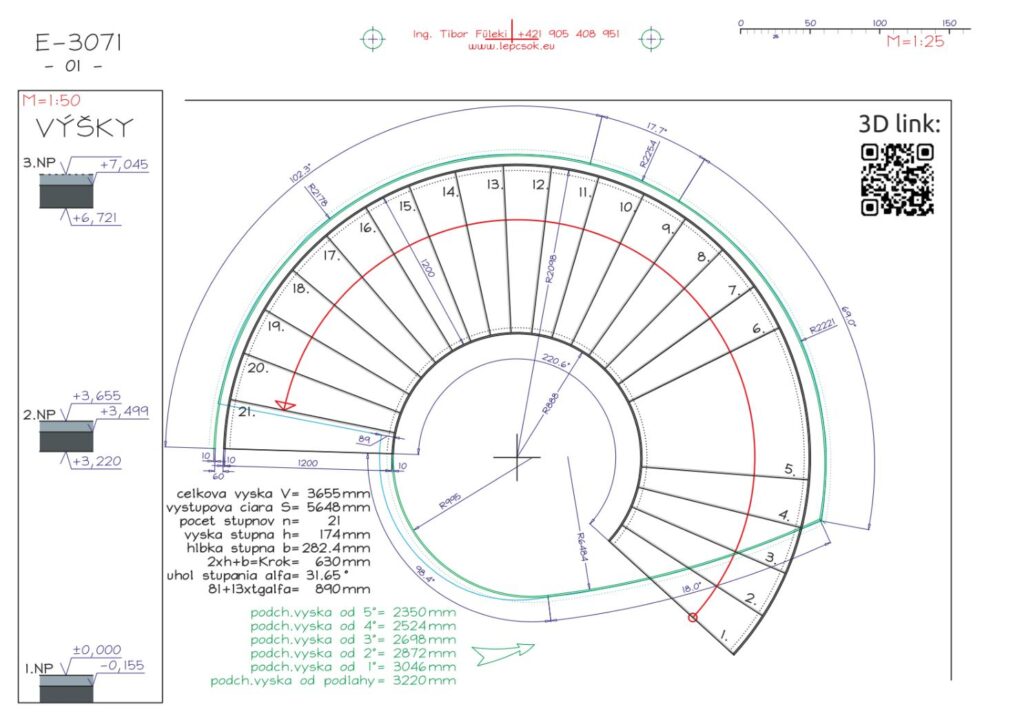Screen dimensions: 1024x720
Task: Click the E-3071 drawing number title
Action: click(x=79, y=42)
